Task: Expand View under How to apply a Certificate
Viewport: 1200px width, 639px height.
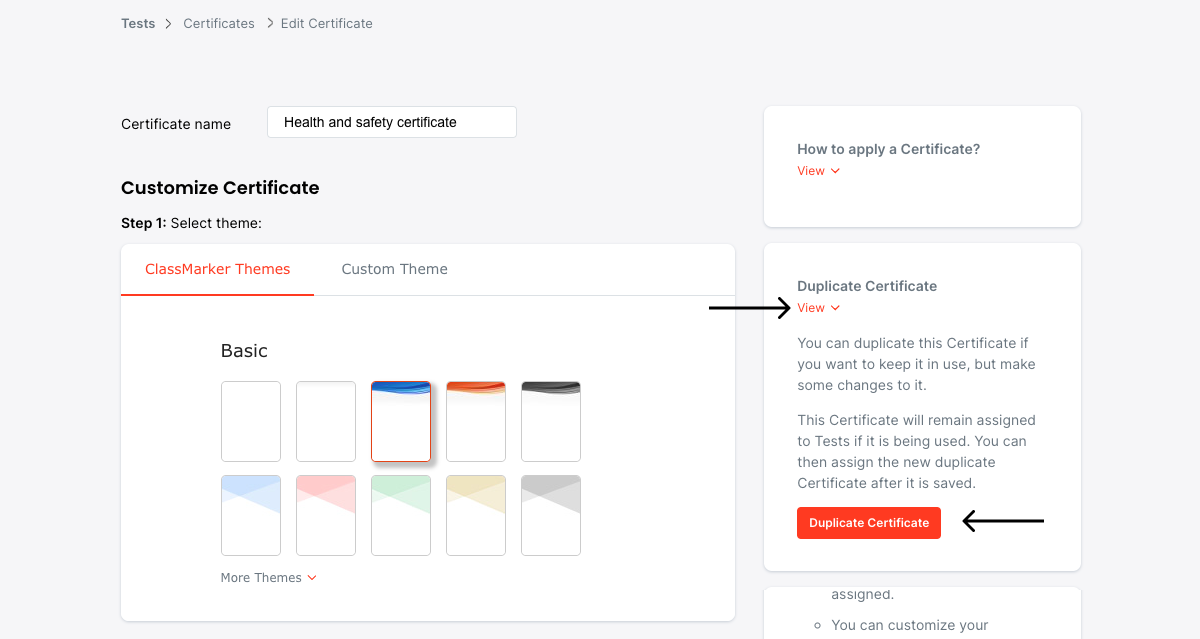Action: point(818,171)
